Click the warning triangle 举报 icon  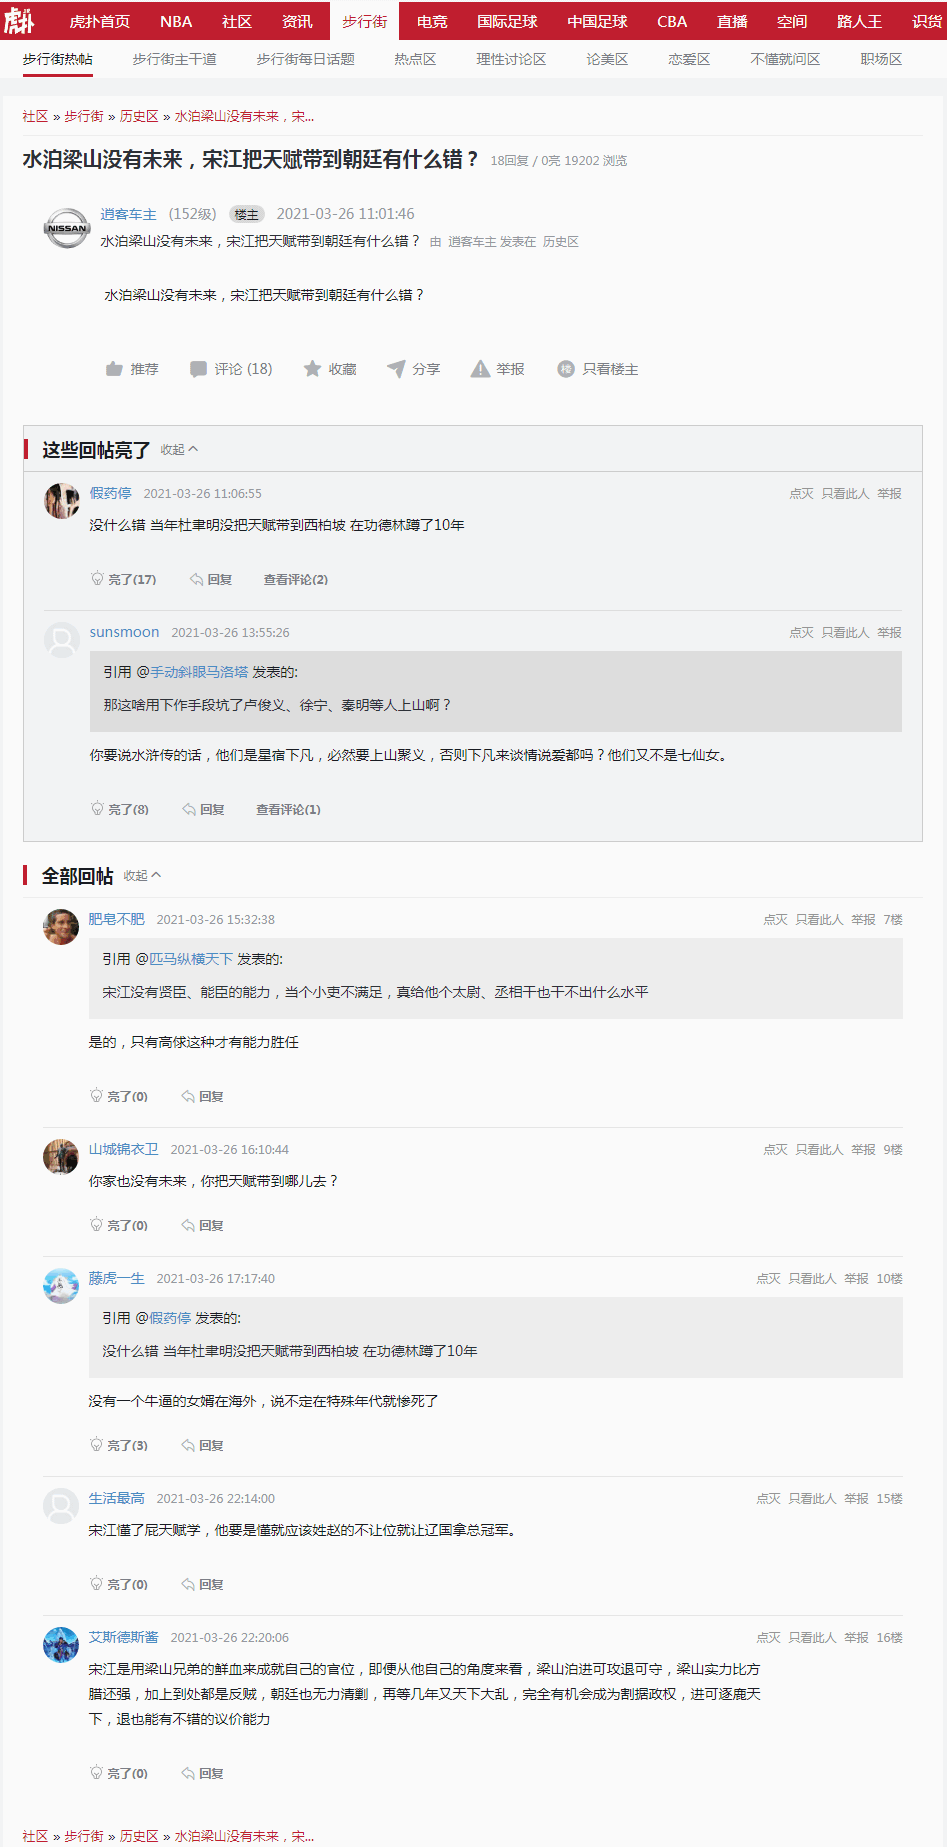tap(480, 369)
